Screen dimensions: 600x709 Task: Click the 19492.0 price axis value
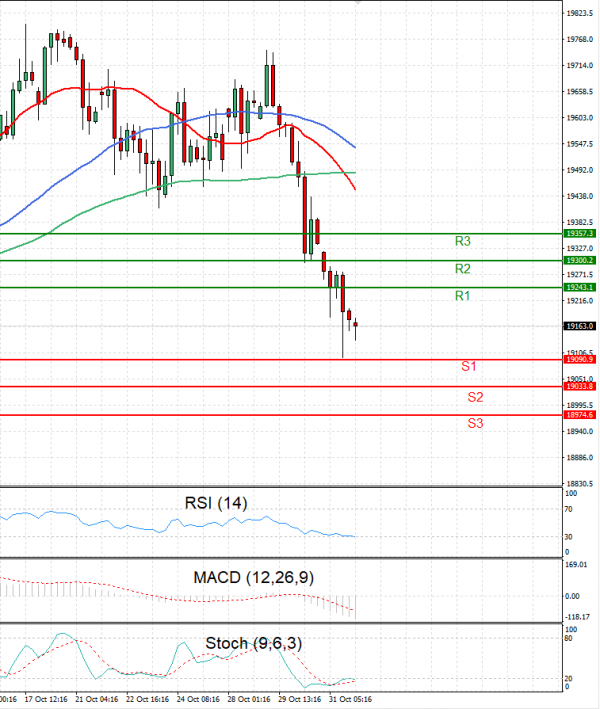point(580,170)
